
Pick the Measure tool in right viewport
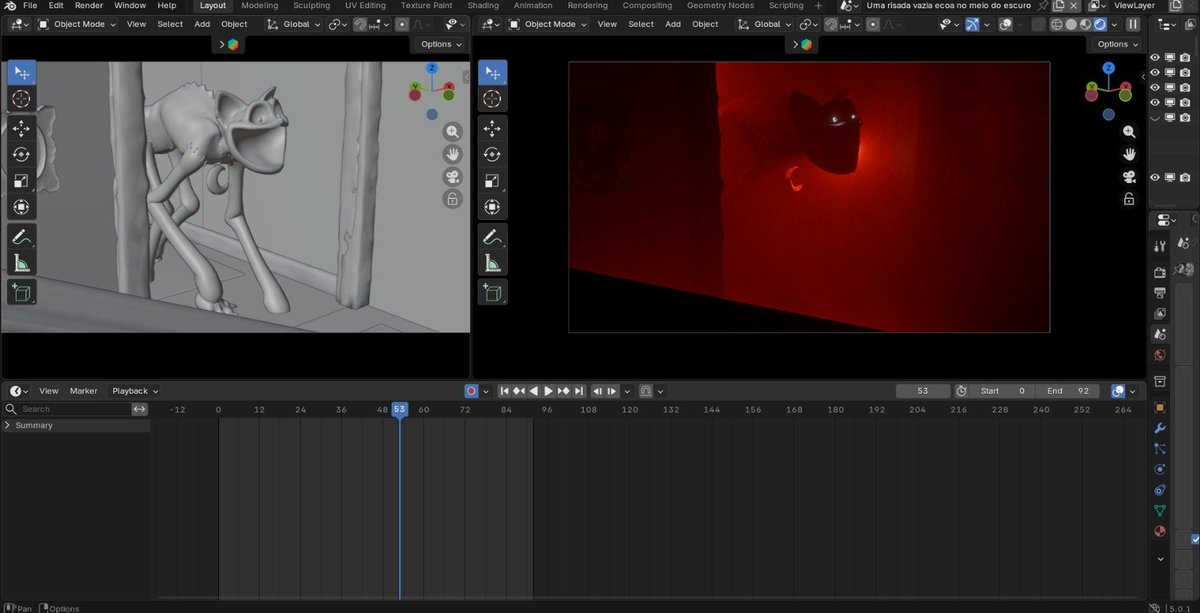[x=492, y=263]
